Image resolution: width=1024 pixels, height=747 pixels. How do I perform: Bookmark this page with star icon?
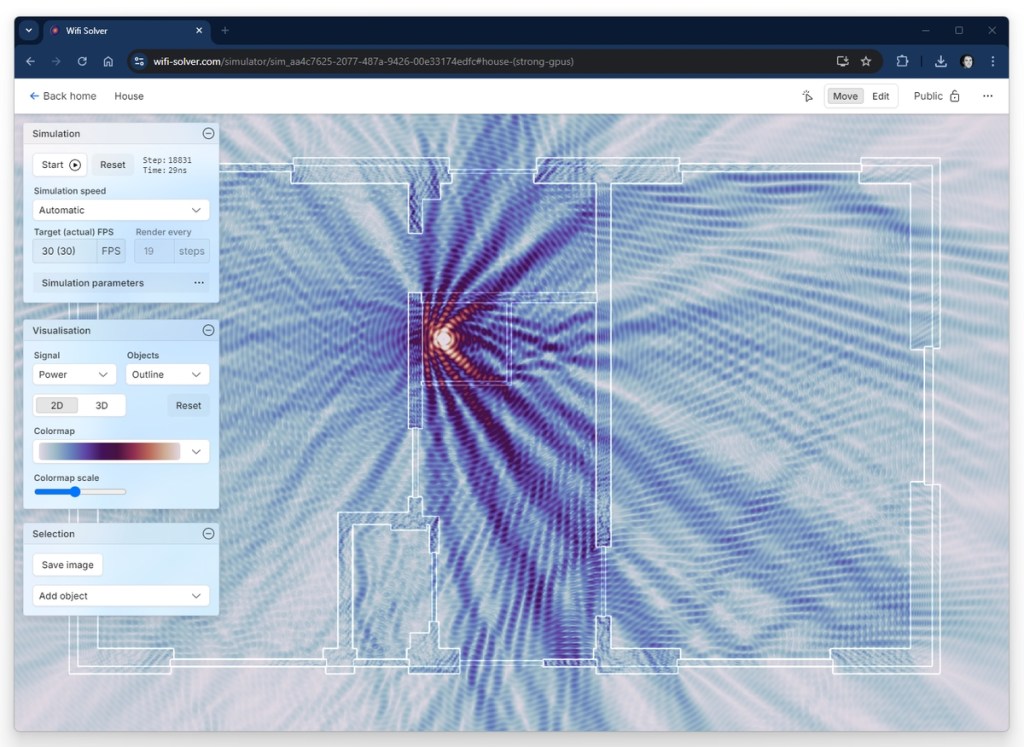[866, 61]
